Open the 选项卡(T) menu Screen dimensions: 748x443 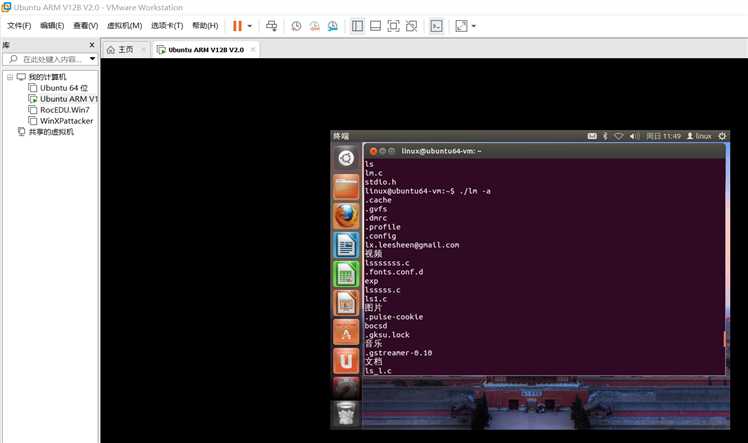pyautogui.click(x=167, y=26)
